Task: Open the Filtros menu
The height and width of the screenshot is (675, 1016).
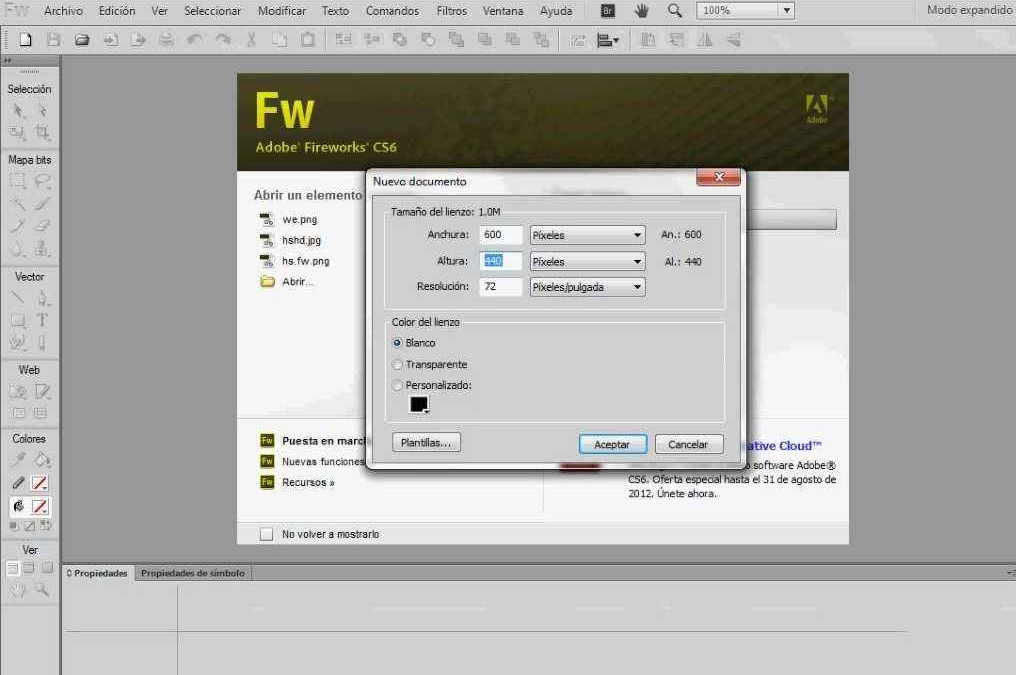Action: 452,11
